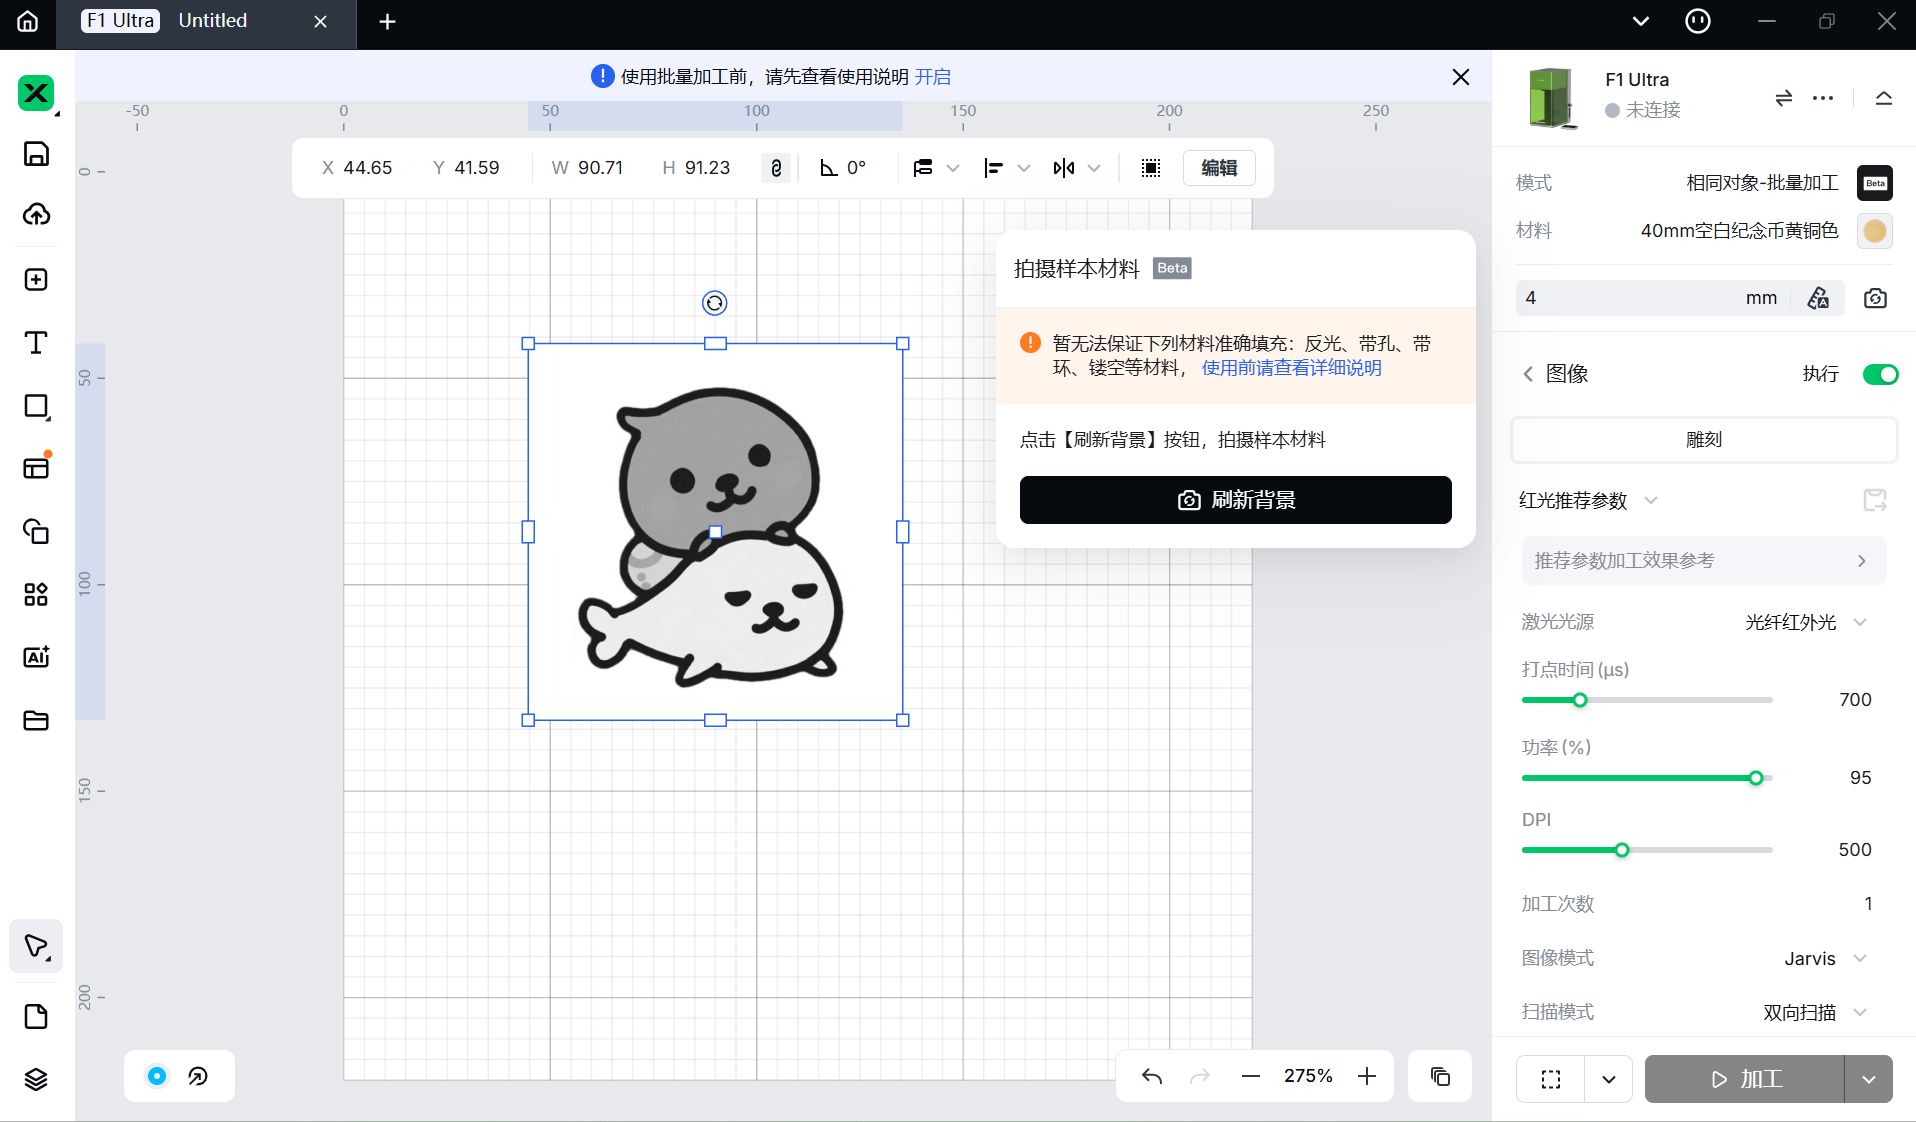
Task: Click the 刷新背景 button
Action: point(1235,500)
